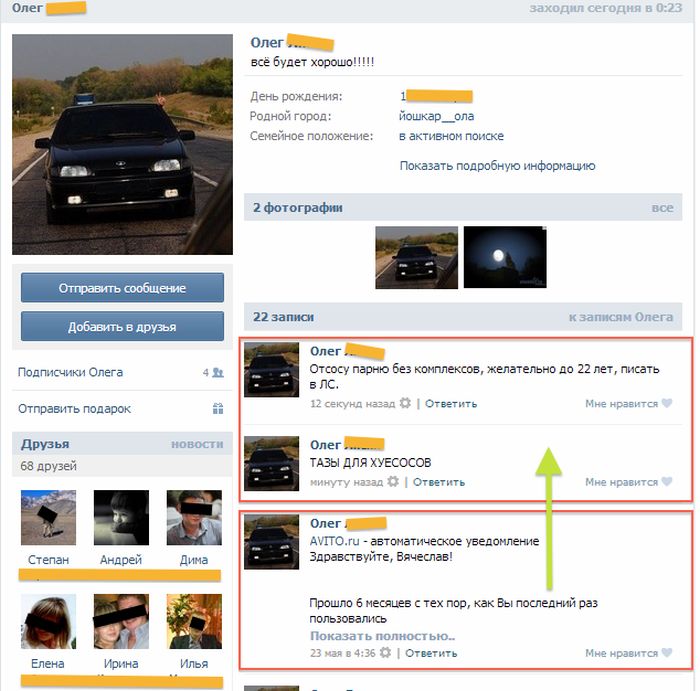
Task: Click the gear icon on '23 мая в 4:36' post
Action: pyautogui.click(x=385, y=653)
